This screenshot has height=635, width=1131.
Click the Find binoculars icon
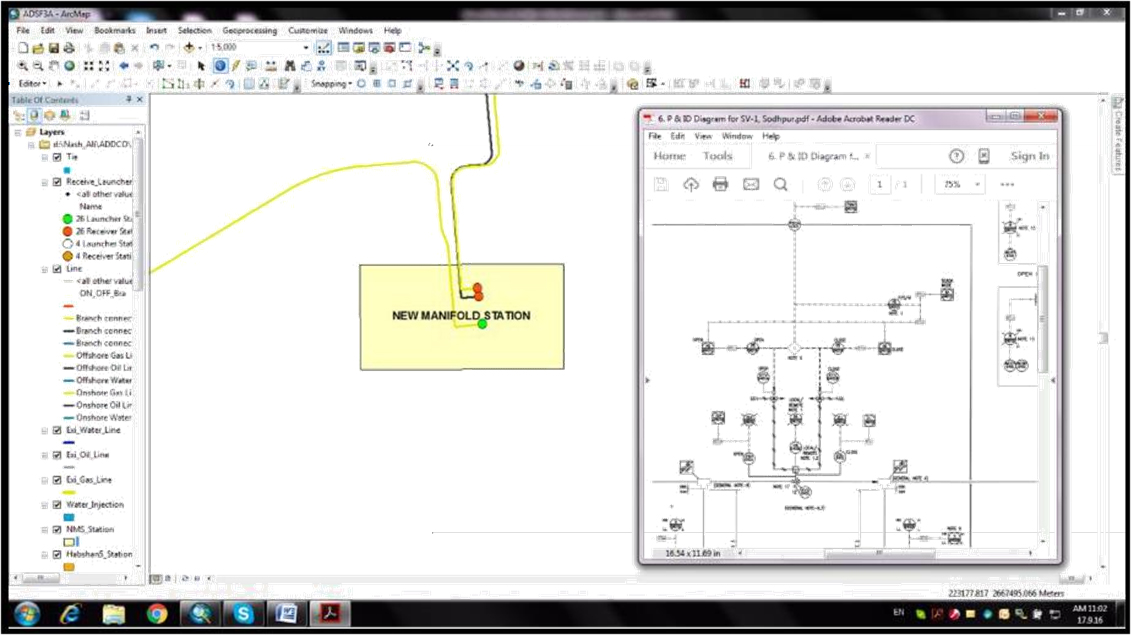pyautogui.click(x=289, y=66)
